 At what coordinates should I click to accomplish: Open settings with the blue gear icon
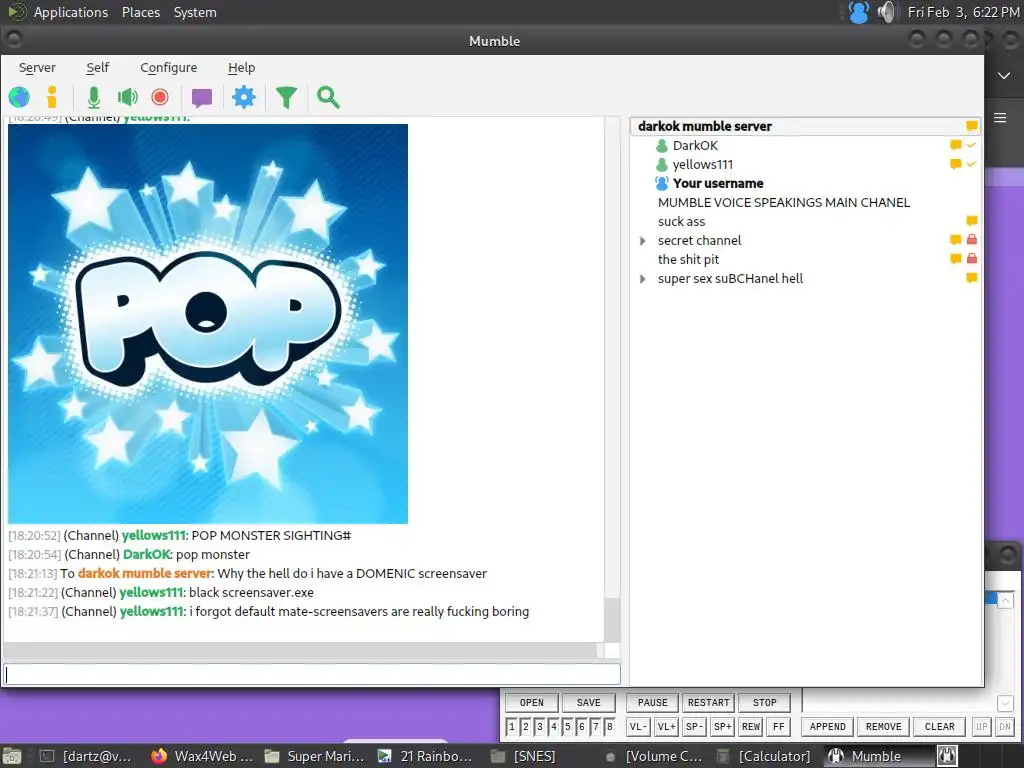[x=244, y=97]
